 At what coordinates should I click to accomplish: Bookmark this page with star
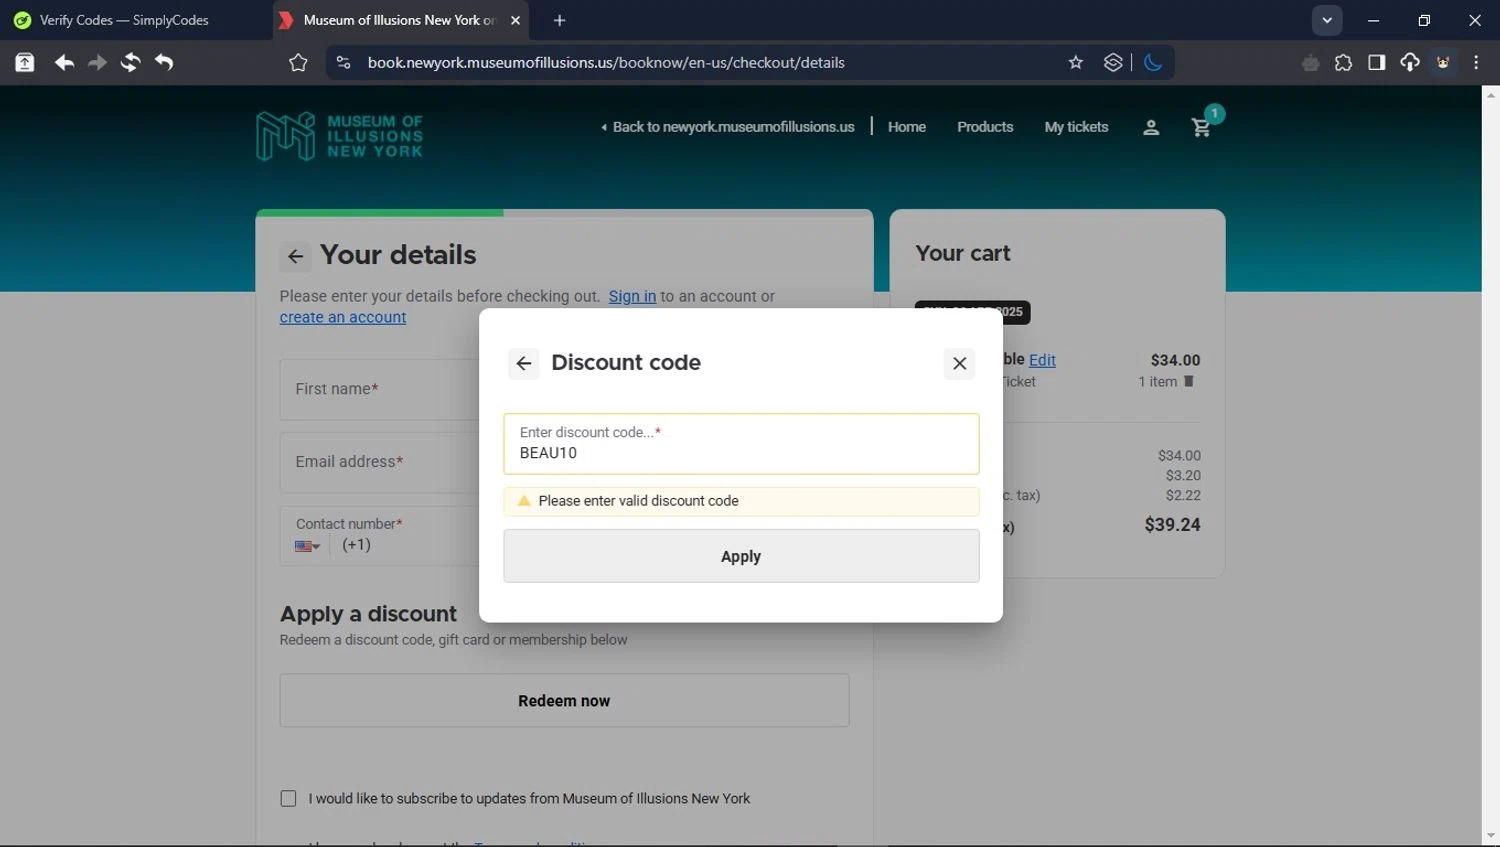1076,62
